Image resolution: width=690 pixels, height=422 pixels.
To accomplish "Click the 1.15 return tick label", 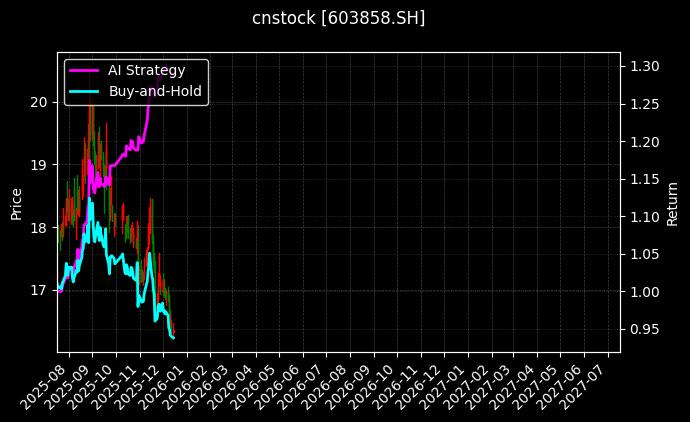I will click(x=641, y=179).
